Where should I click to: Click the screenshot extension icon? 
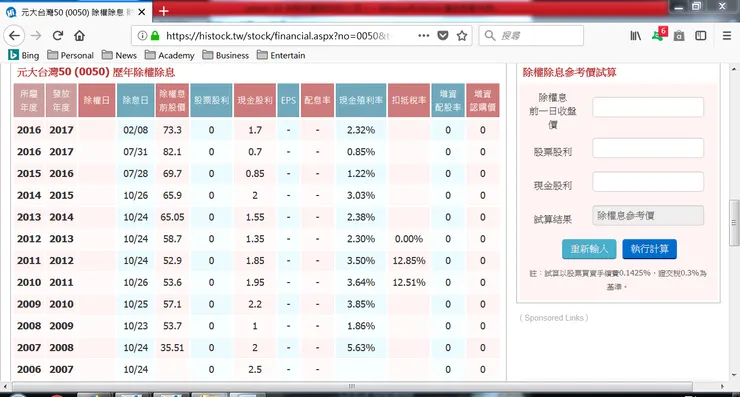[679, 35]
